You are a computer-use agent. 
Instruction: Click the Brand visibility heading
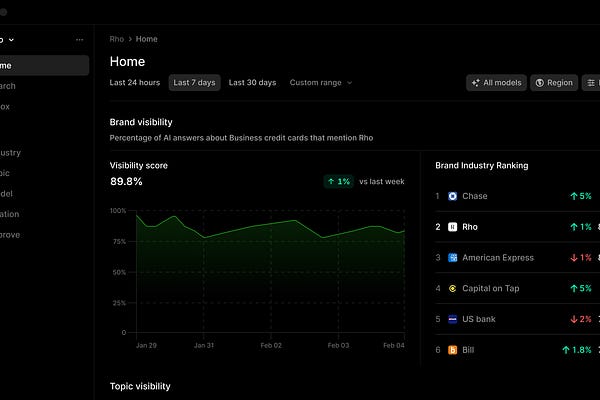[141, 122]
